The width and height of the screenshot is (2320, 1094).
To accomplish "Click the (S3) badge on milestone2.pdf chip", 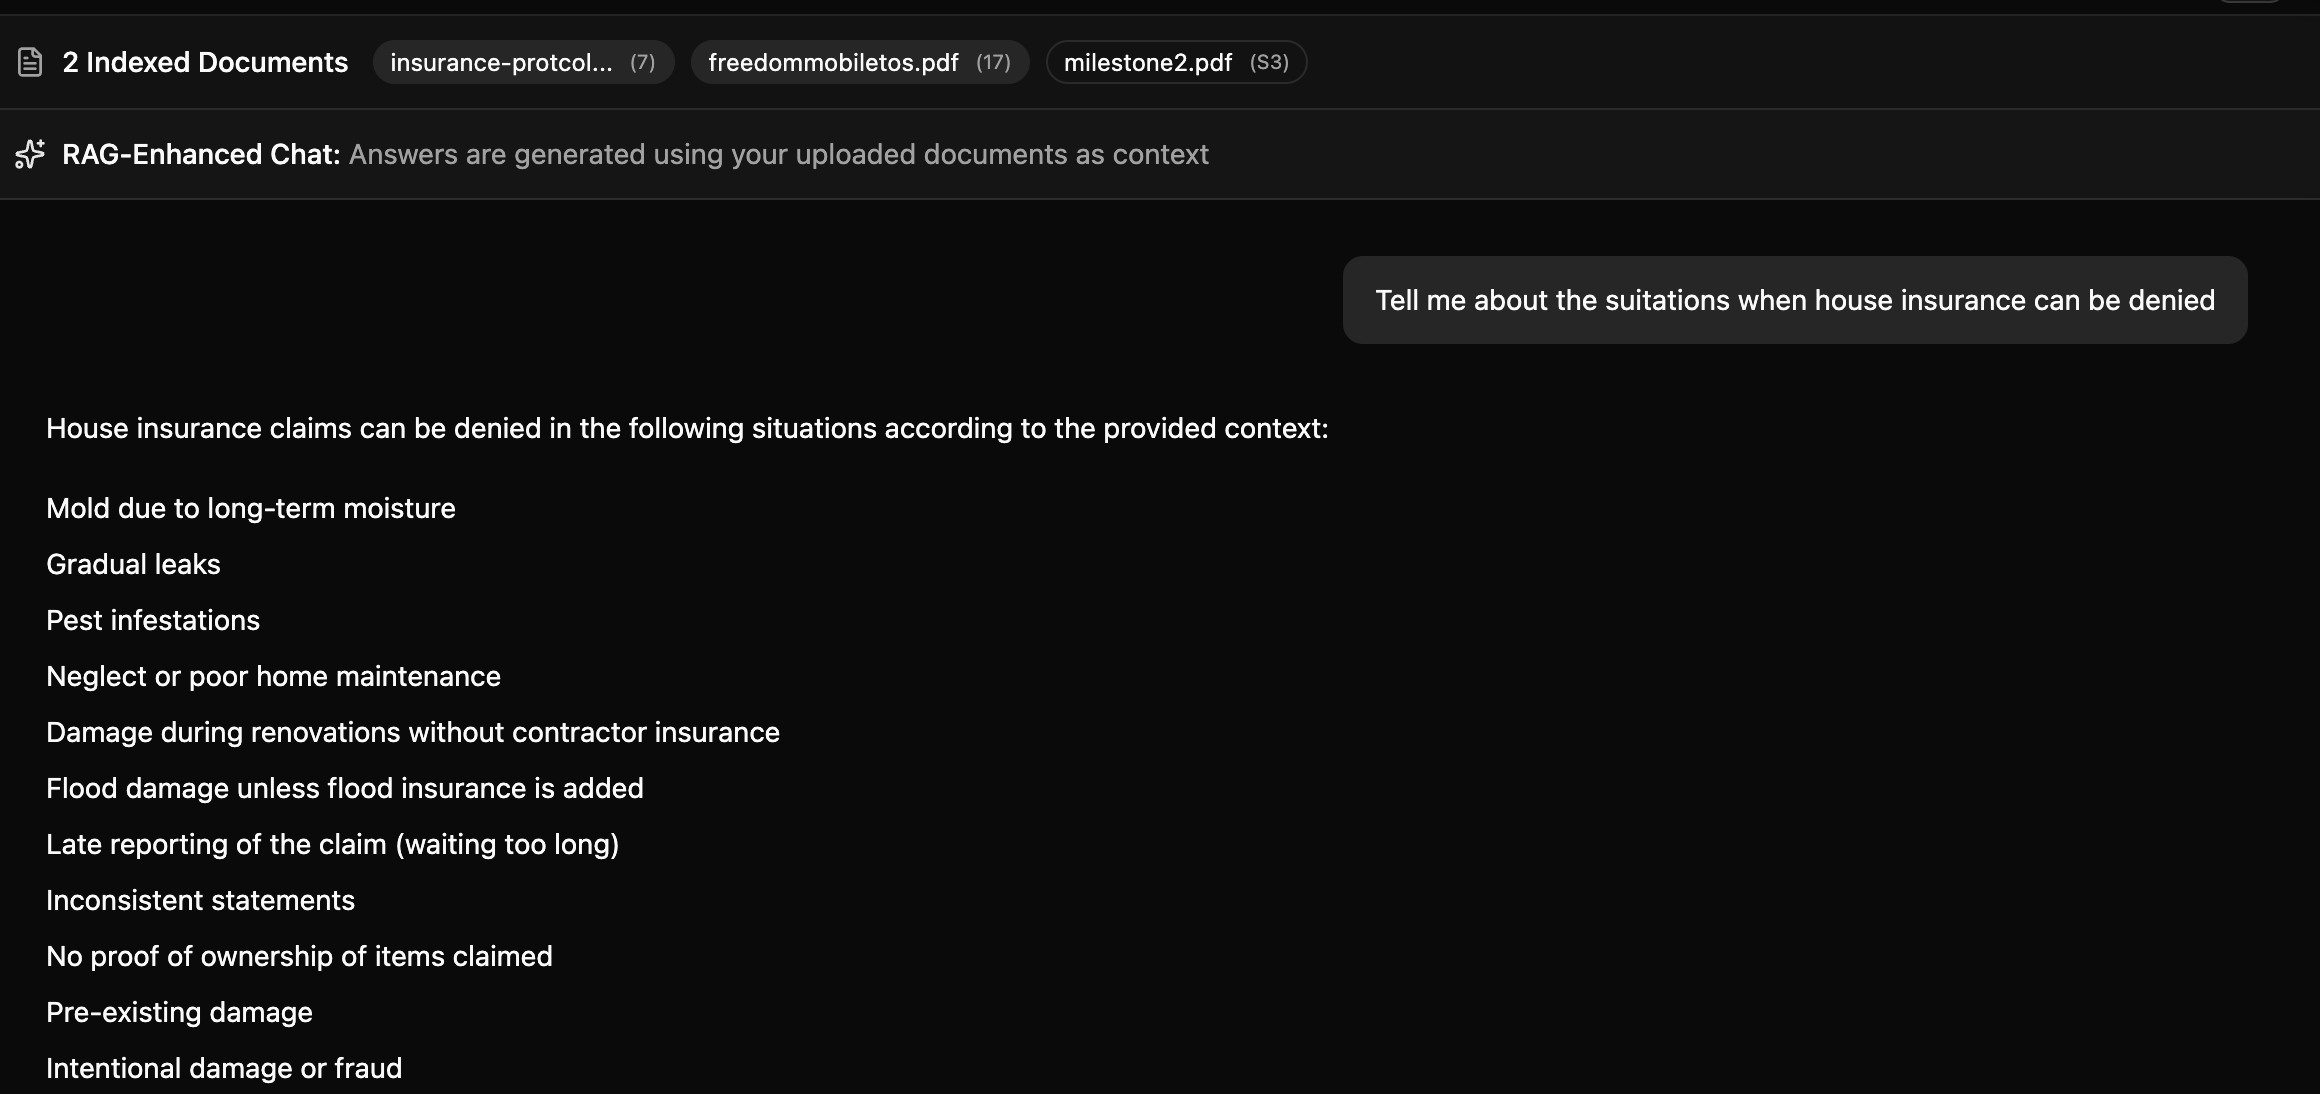I will [1270, 62].
